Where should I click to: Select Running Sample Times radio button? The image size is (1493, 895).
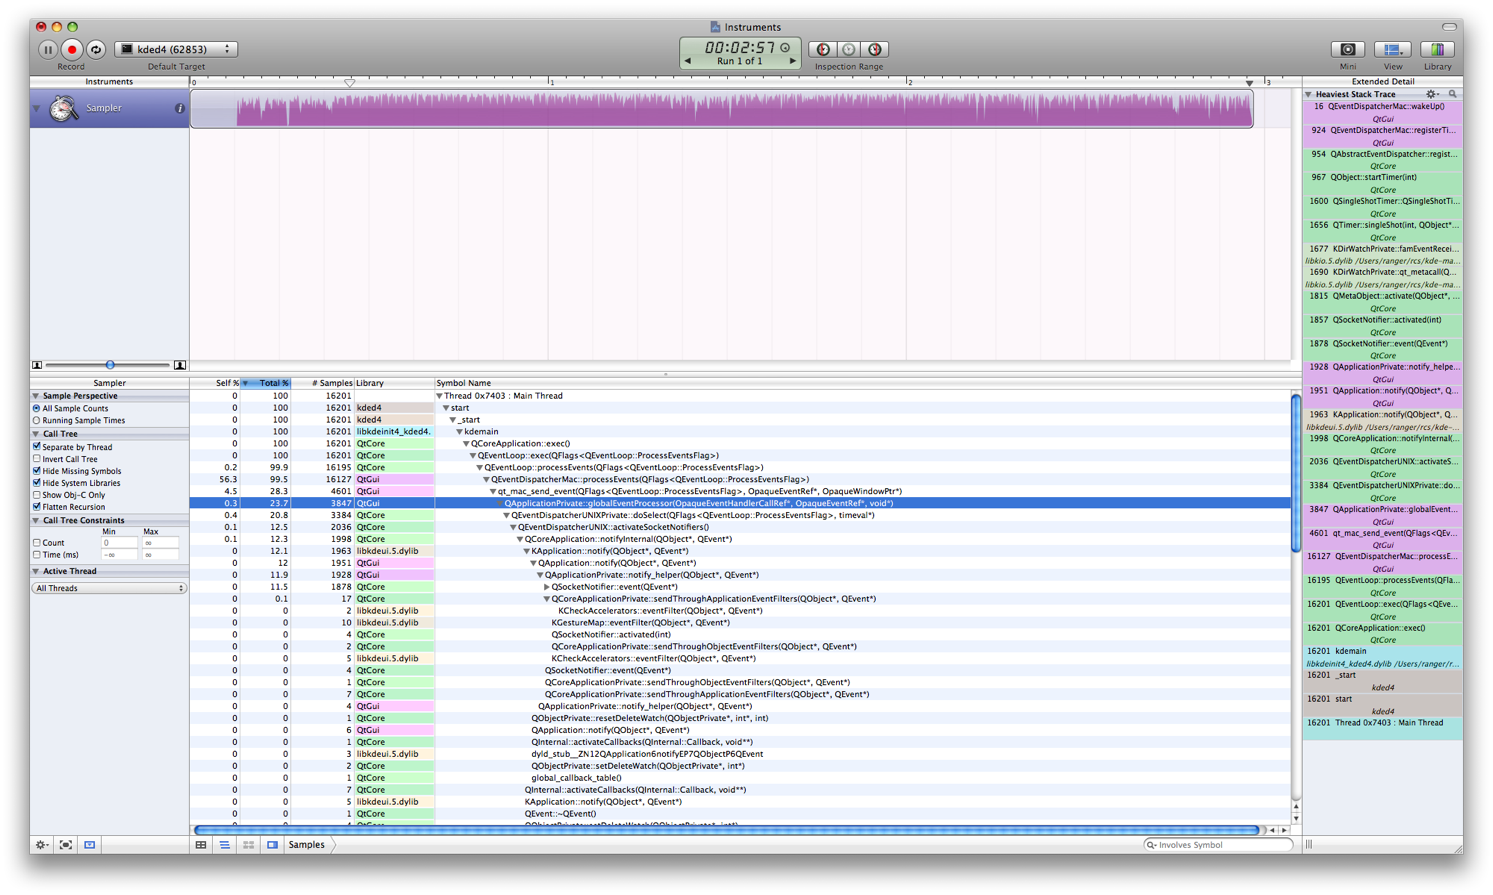coord(37,420)
